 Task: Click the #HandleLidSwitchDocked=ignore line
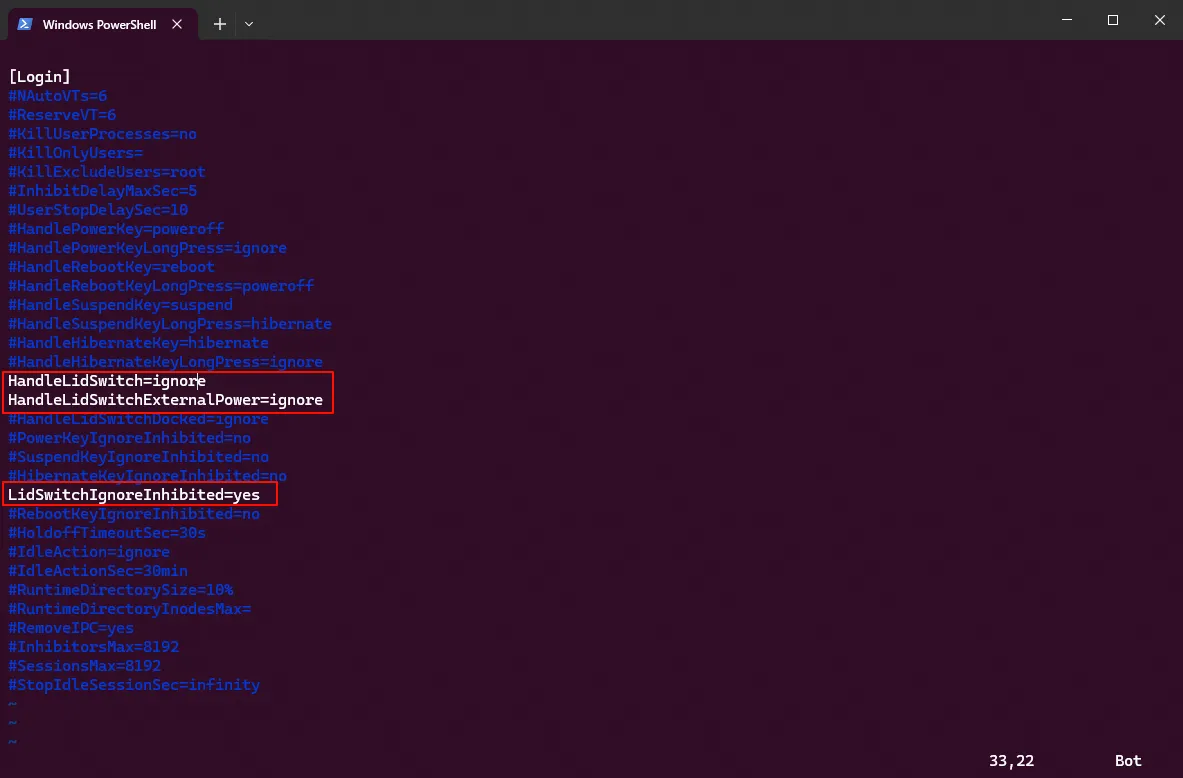tap(138, 419)
